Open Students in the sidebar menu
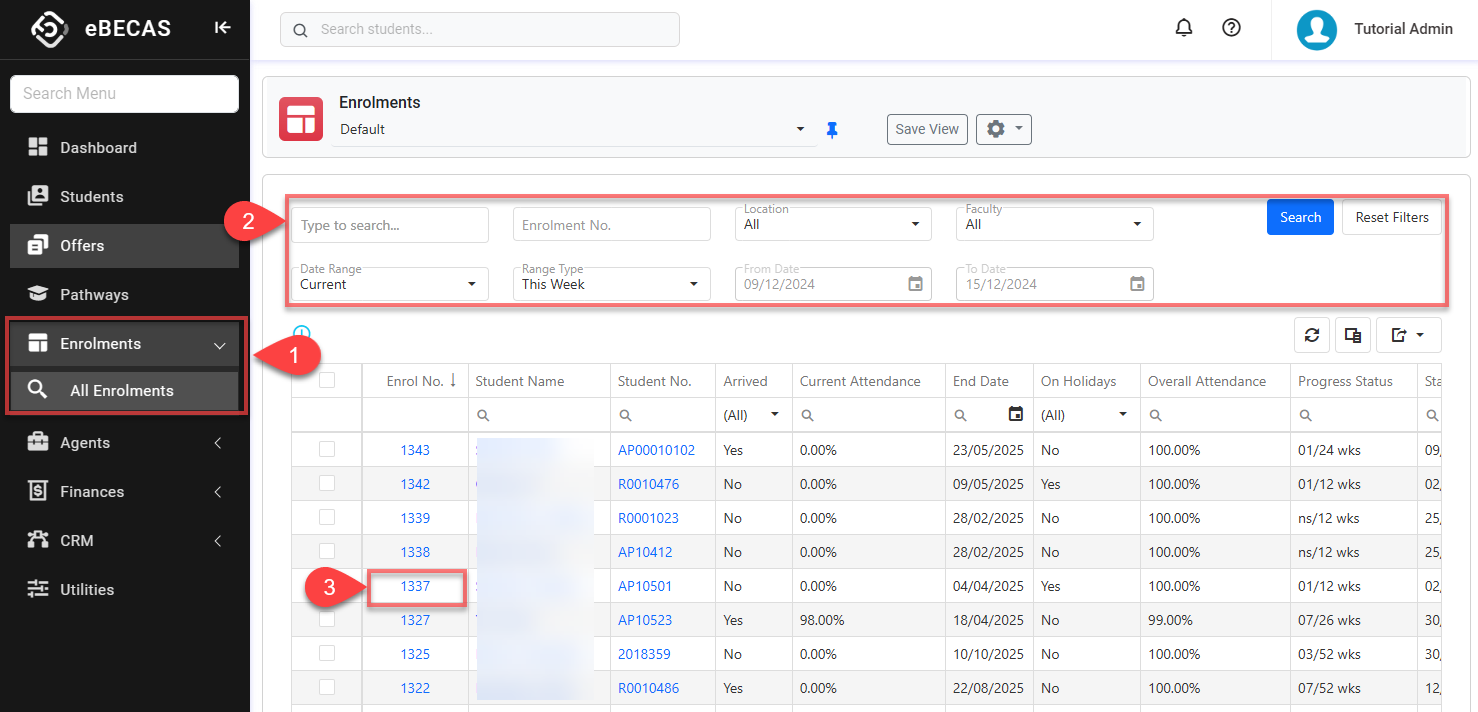 [x=92, y=197]
